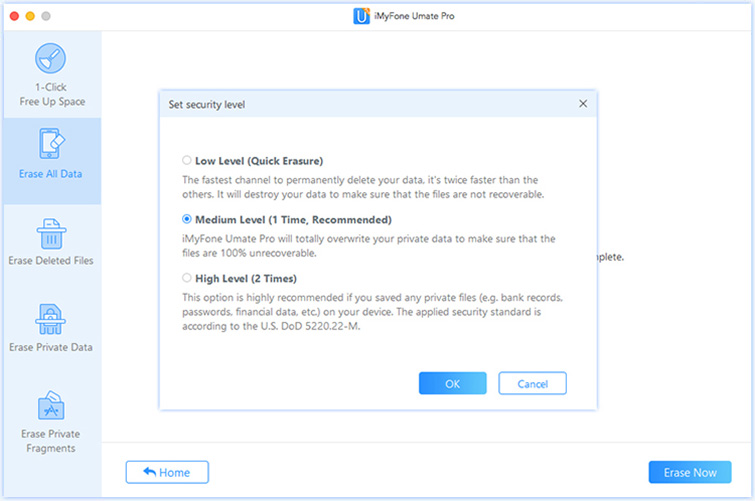
Task: Click the Erase All Data label
Action: pos(51,174)
